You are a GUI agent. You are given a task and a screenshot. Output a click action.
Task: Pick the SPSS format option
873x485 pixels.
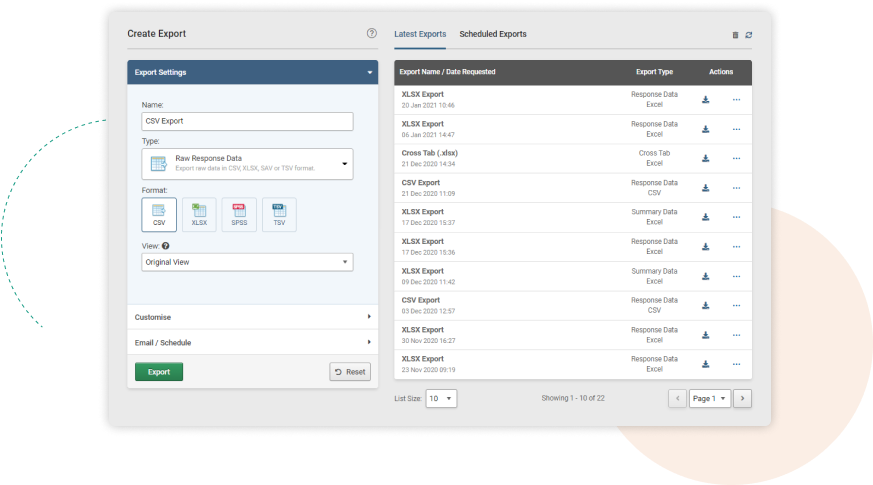239,215
